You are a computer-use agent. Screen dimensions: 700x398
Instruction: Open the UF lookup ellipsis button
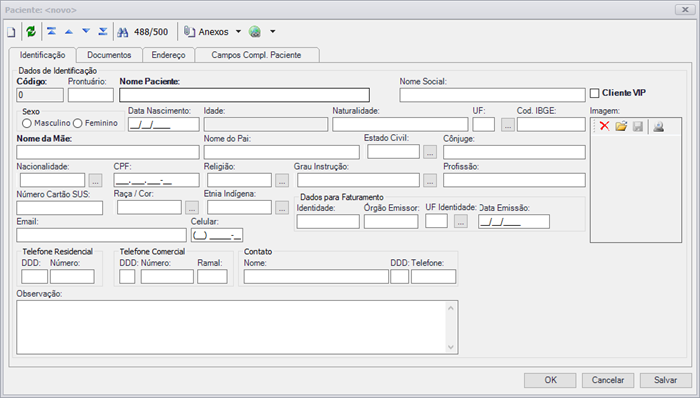508,125
